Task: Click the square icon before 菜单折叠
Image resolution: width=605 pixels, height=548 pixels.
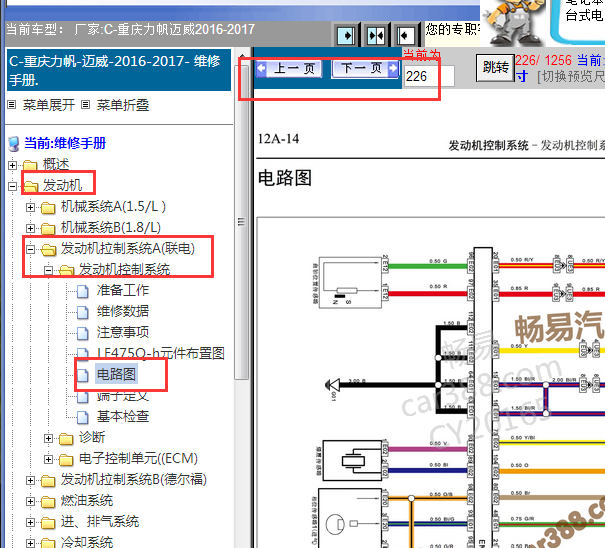Action: (x=86, y=105)
